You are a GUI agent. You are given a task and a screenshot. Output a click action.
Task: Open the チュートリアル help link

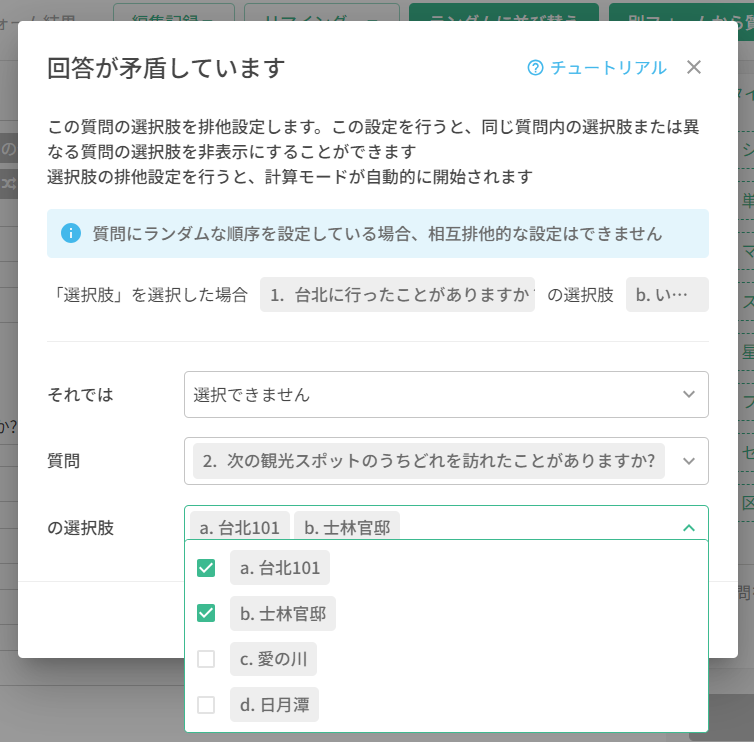click(597, 68)
